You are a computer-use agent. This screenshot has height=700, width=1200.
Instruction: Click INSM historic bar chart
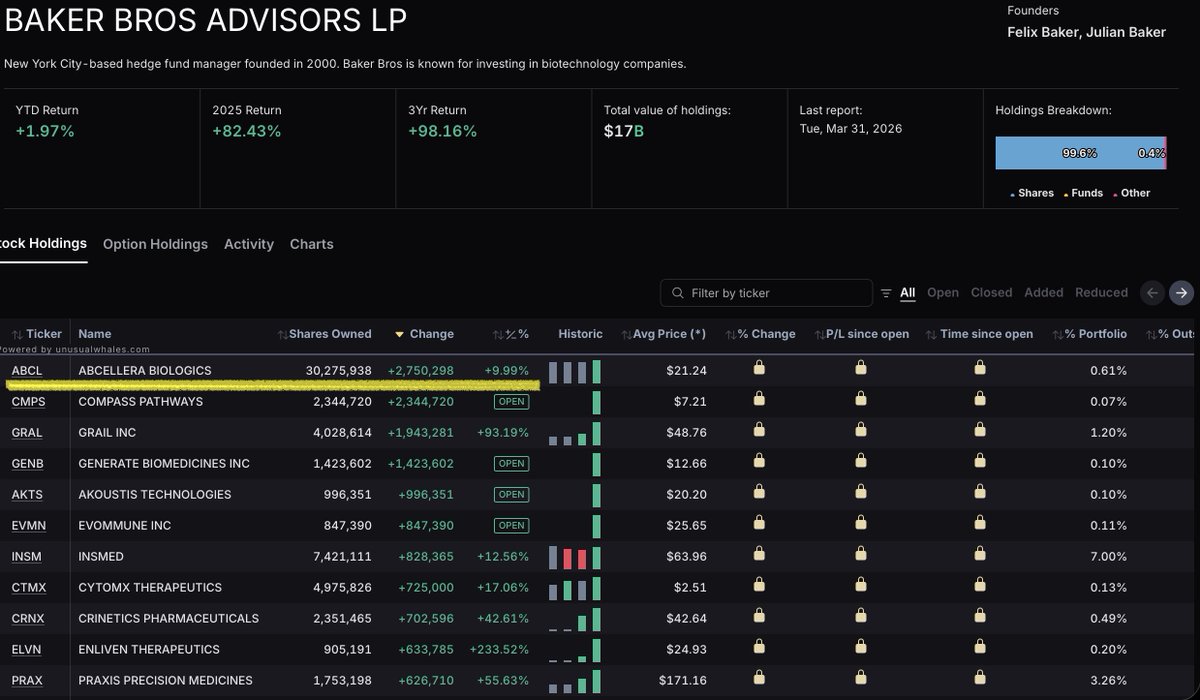575,558
